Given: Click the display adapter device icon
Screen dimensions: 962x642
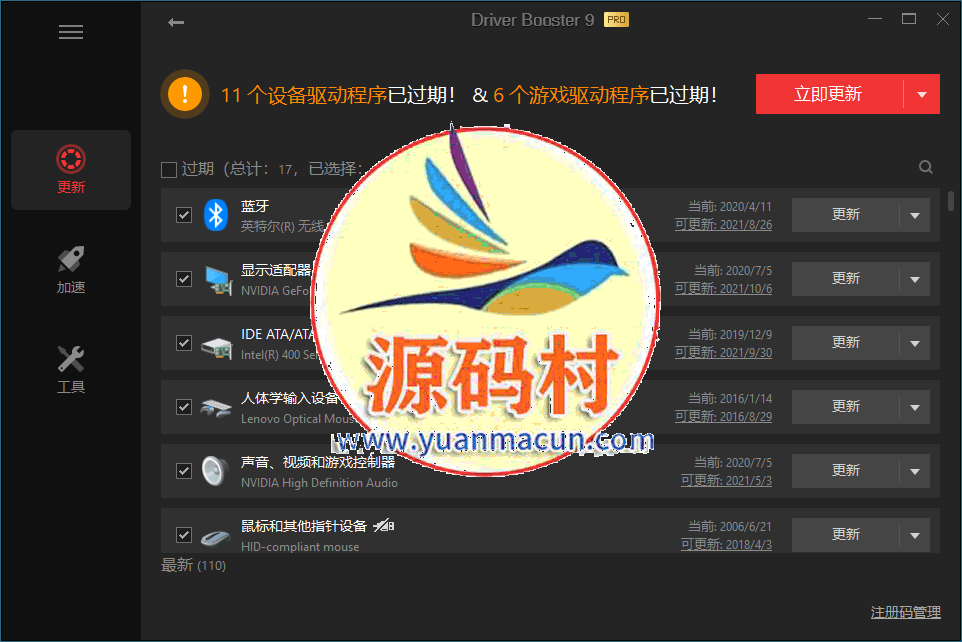Looking at the screenshot, I should (x=216, y=278).
